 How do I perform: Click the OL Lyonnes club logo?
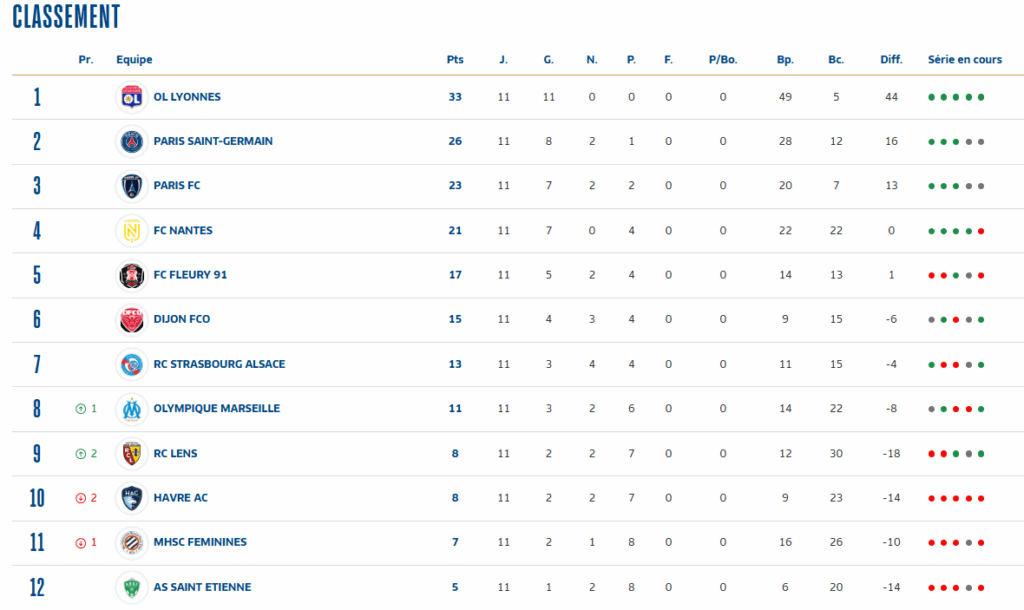(x=131, y=97)
